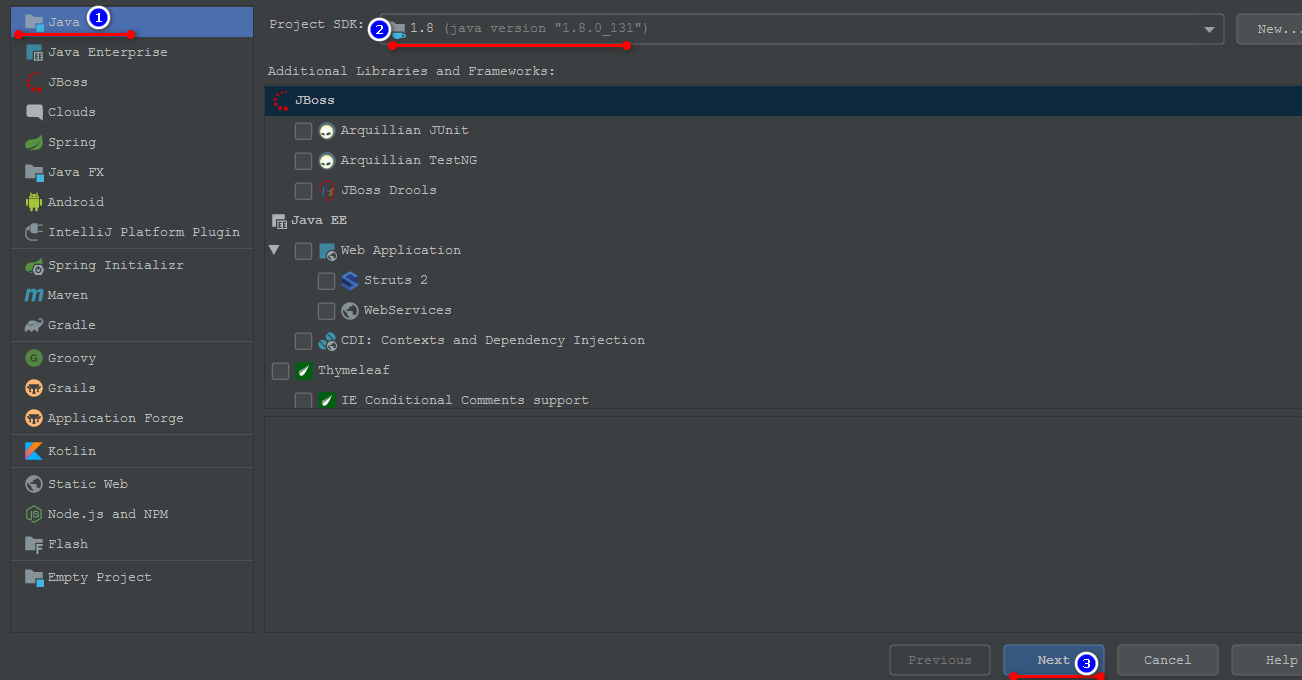The height and width of the screenshot is (680, 1302).
Task: Select the Spring Initializr option
Action: pyautogui.click(x=132, y=265)
